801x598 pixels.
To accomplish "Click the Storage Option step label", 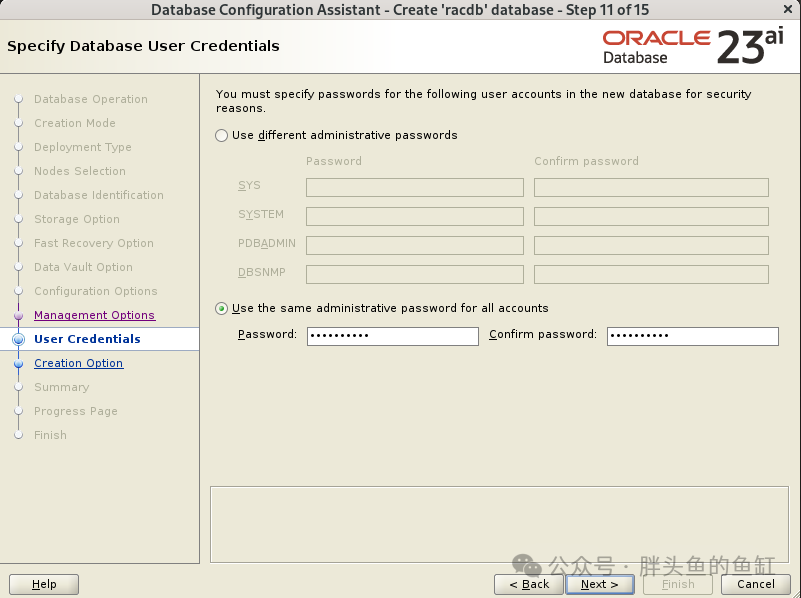I will pyautogui.click(x=77, y=219).
